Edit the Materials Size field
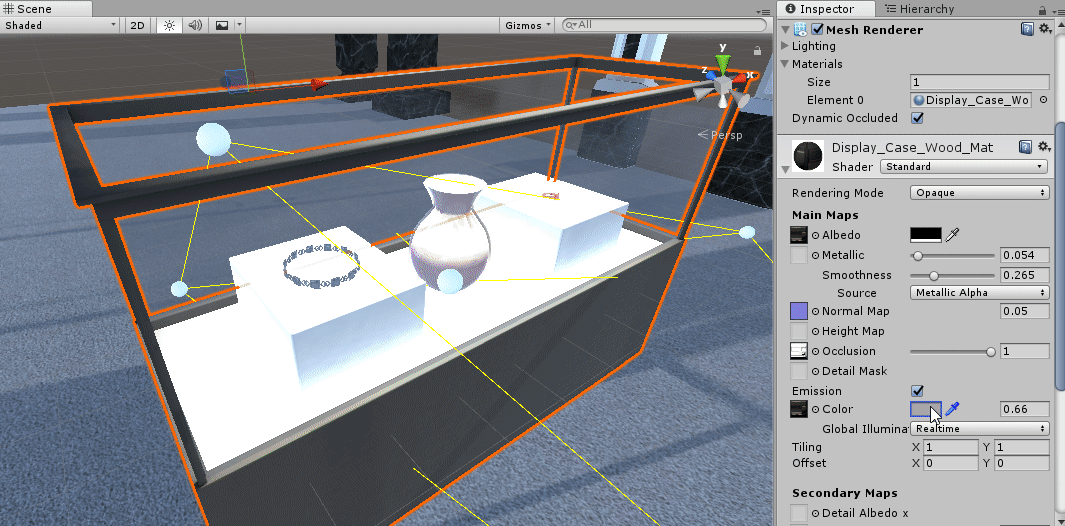The height and width of the screenshot is (526, 1065). coord(979,82)
